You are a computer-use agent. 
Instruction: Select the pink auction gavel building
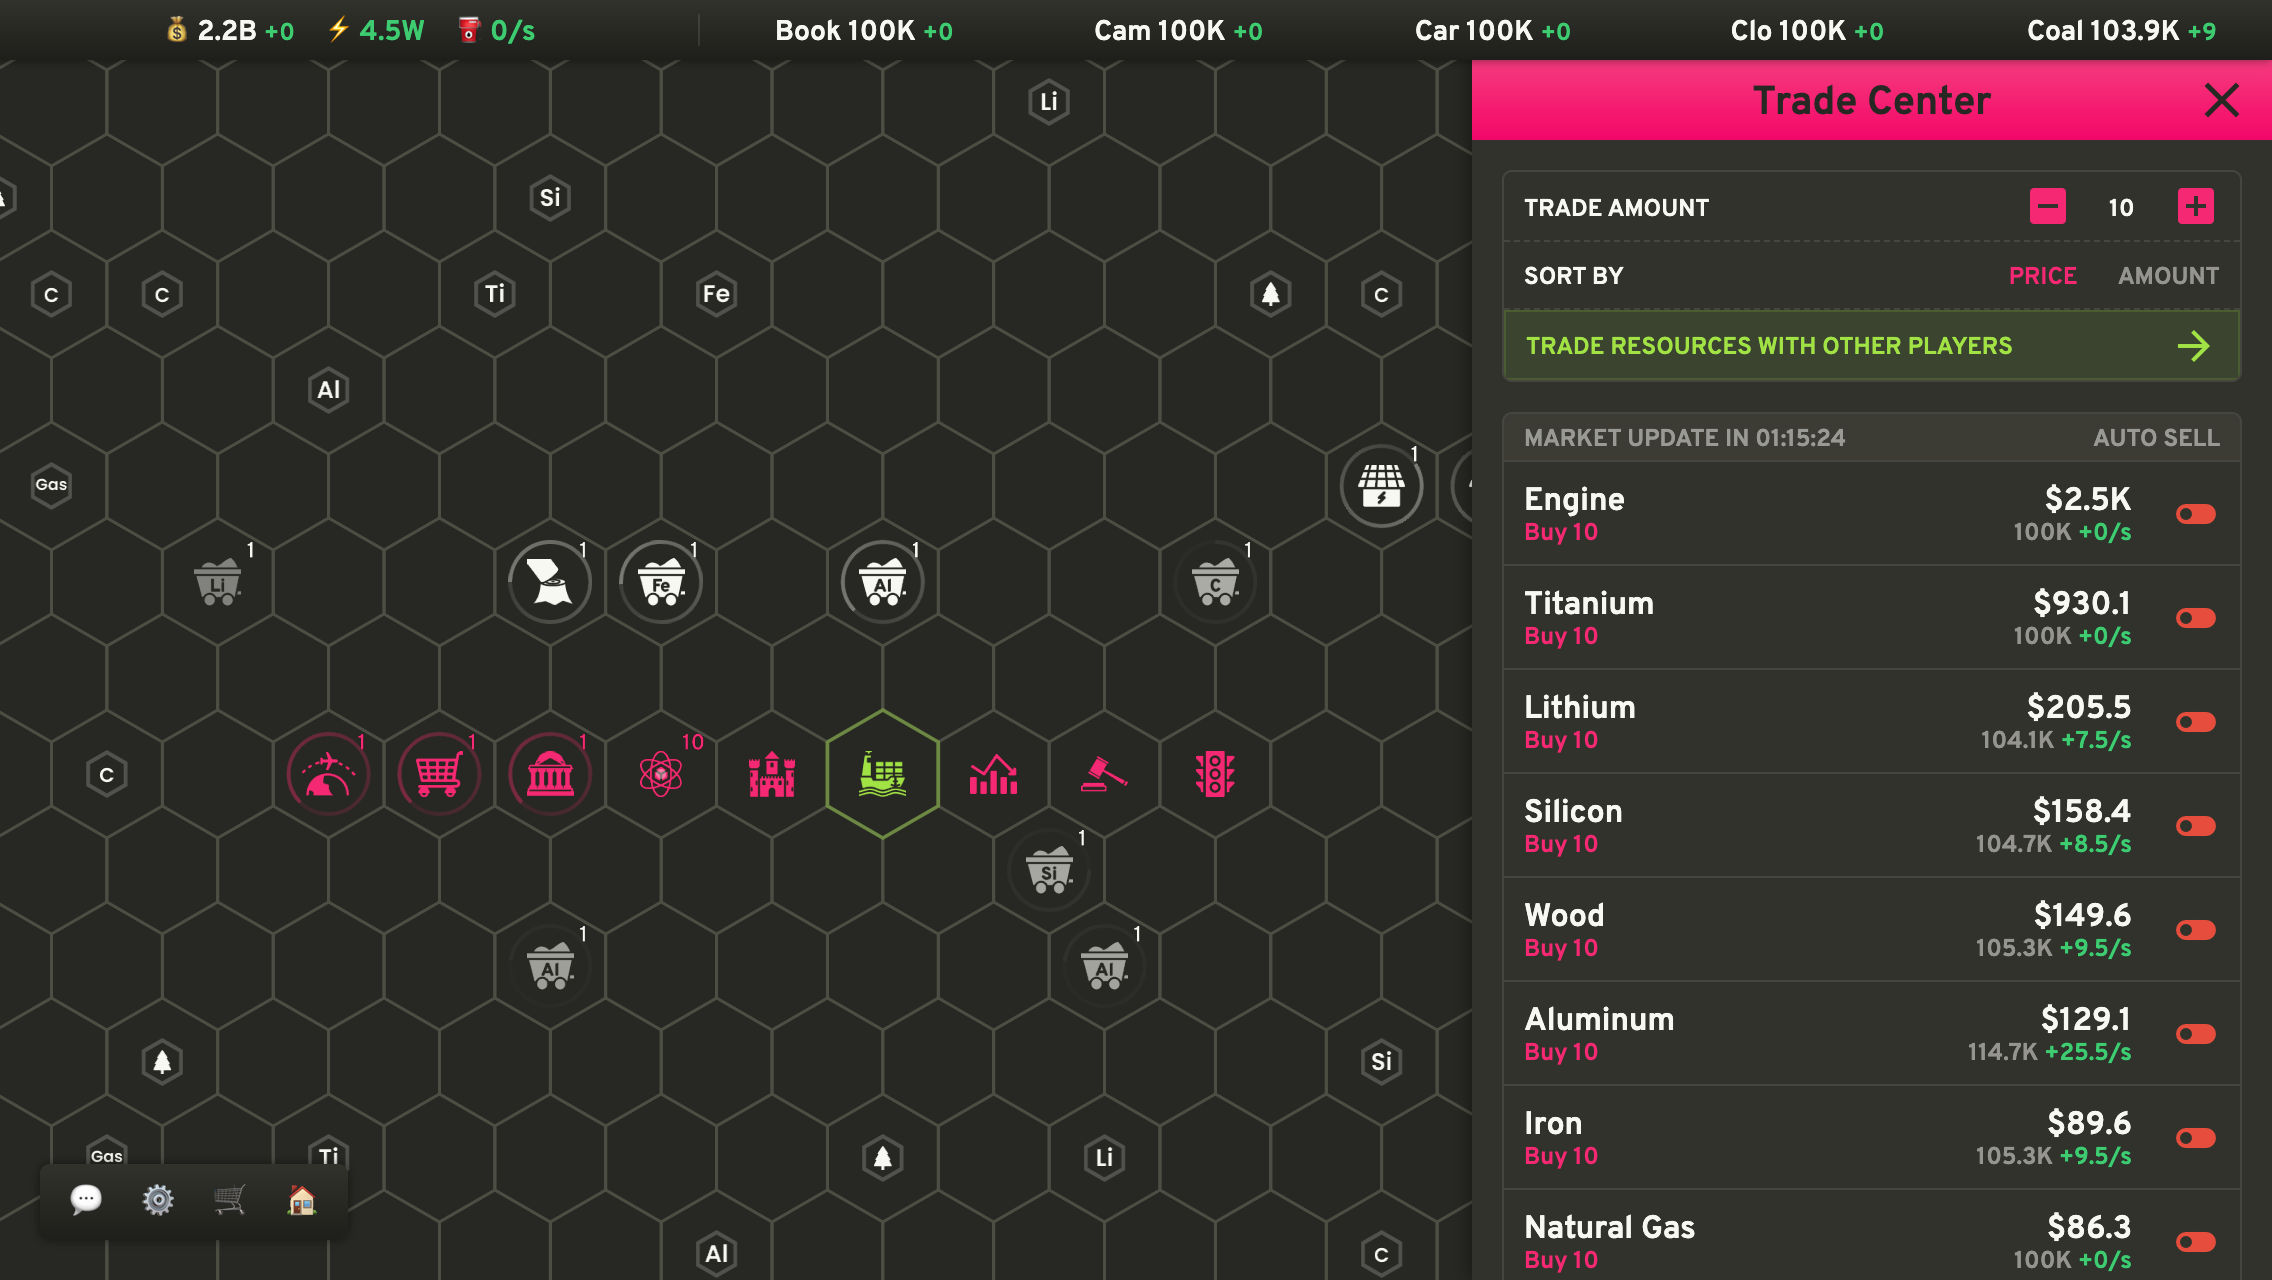pos(1104,775)
